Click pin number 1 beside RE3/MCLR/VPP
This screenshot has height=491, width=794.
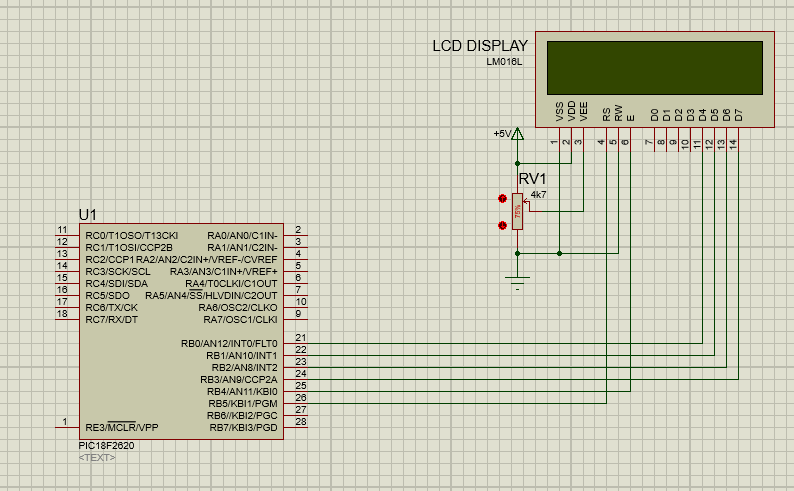65,422
